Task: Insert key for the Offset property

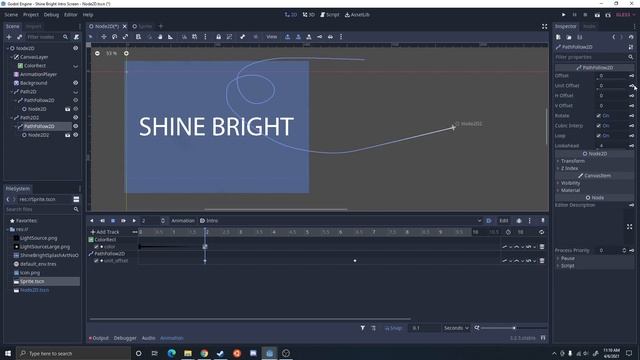Action: [631, 76]
